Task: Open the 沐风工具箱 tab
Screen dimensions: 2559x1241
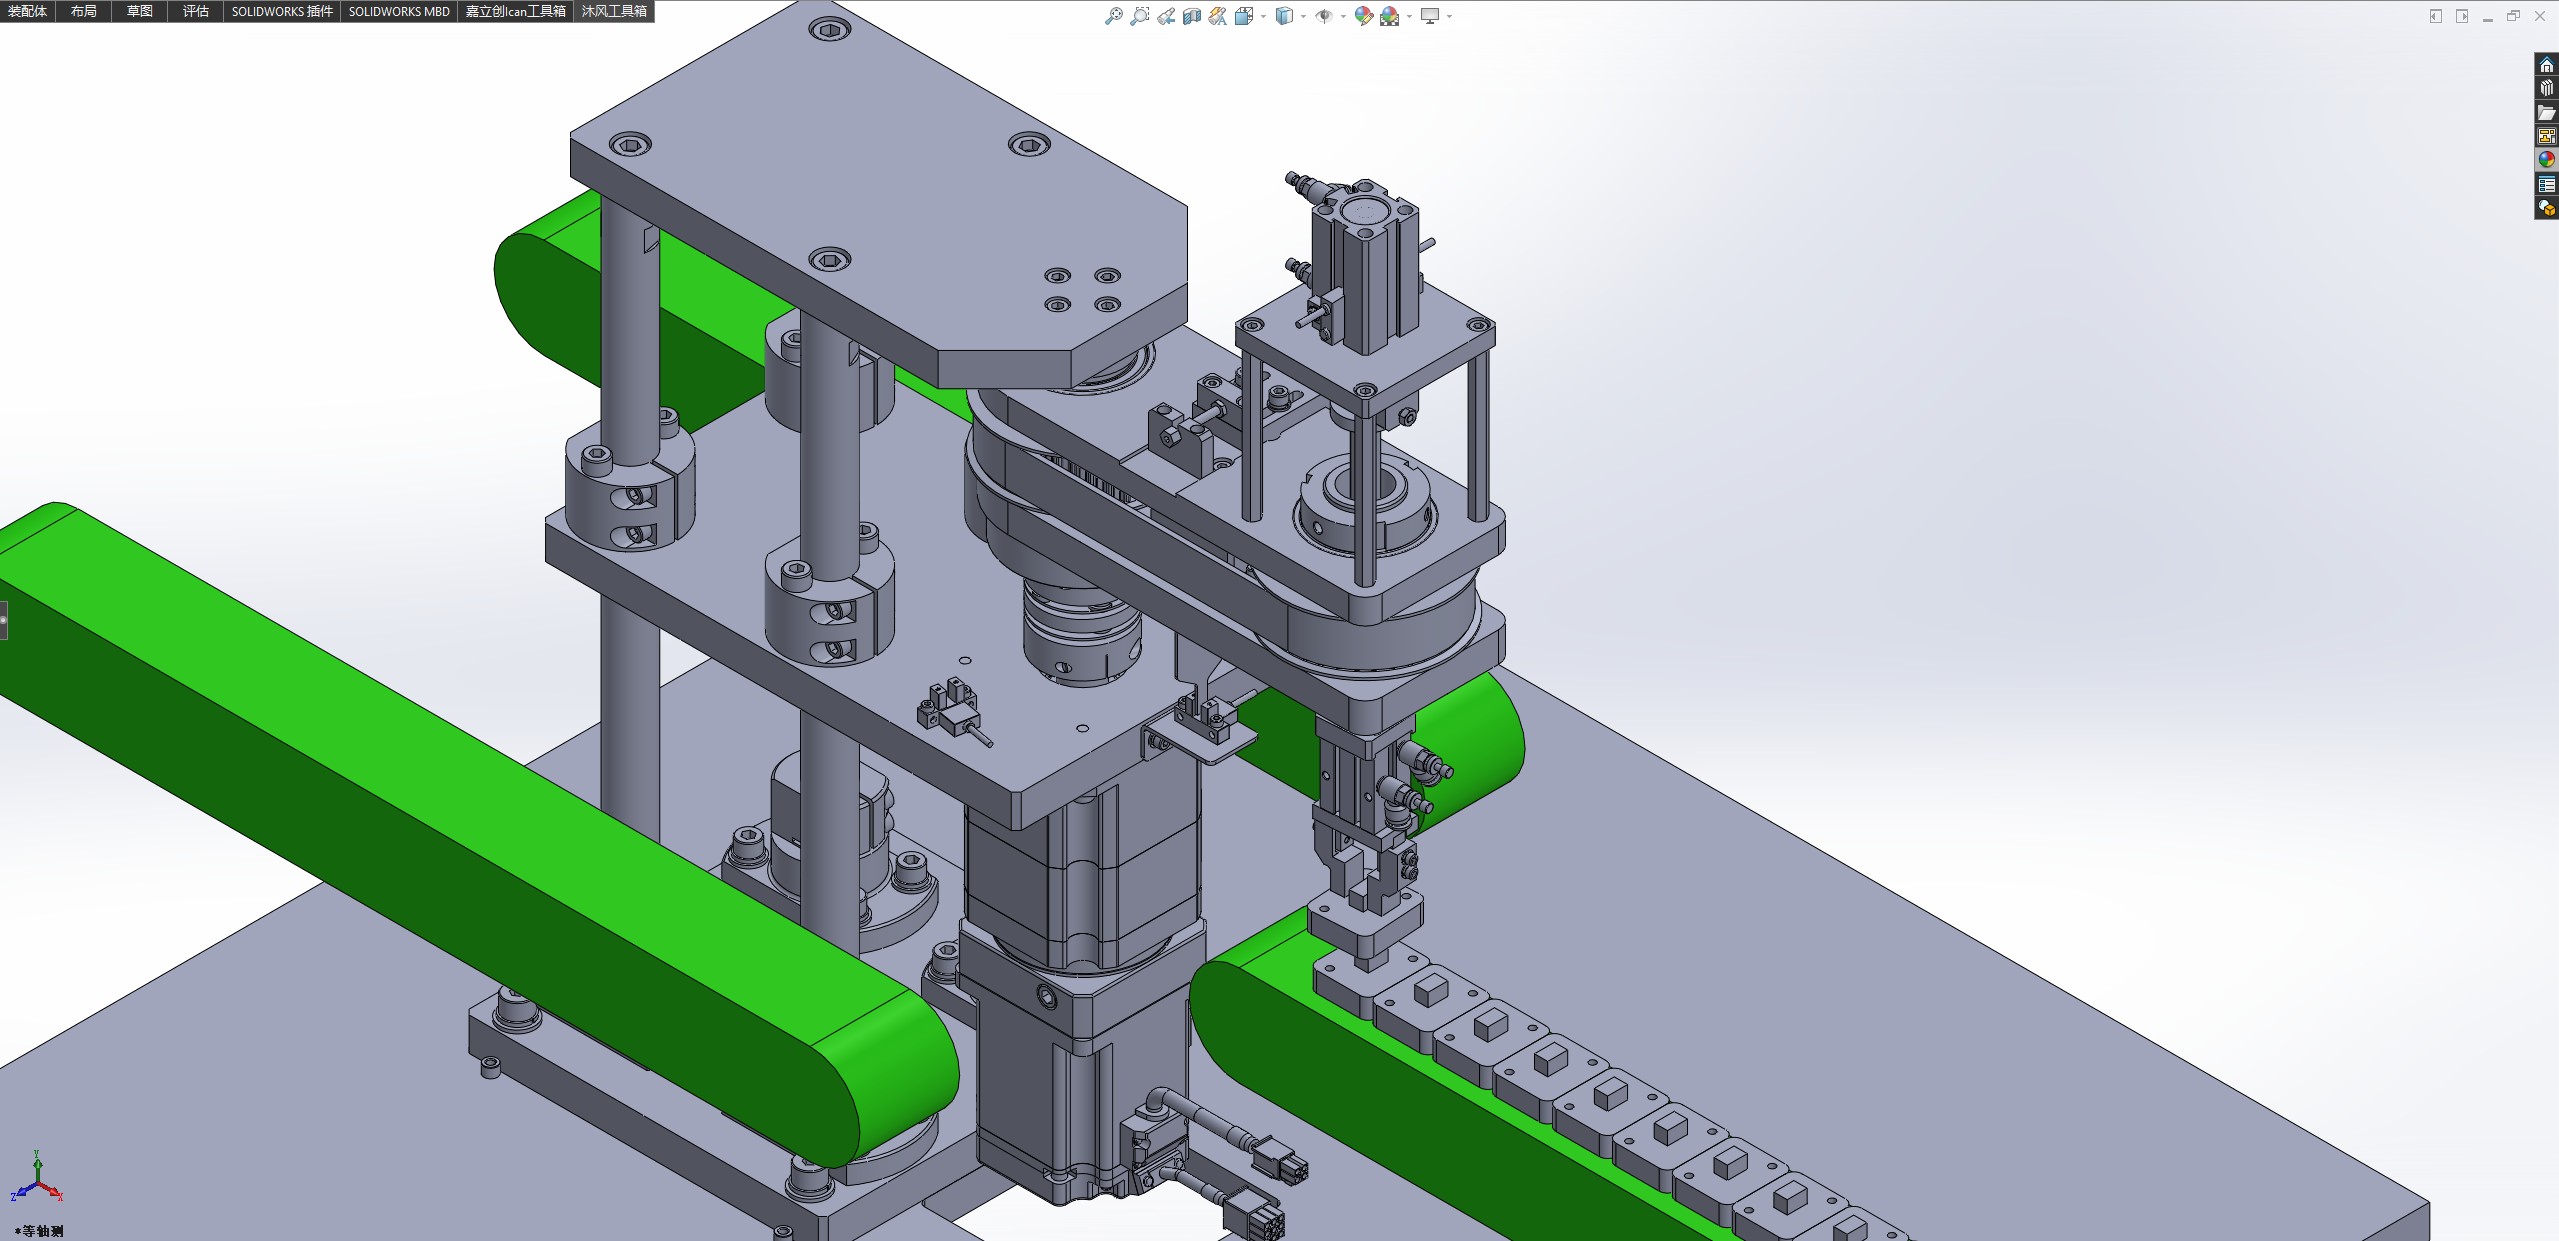Action: (x=614, y=11)
